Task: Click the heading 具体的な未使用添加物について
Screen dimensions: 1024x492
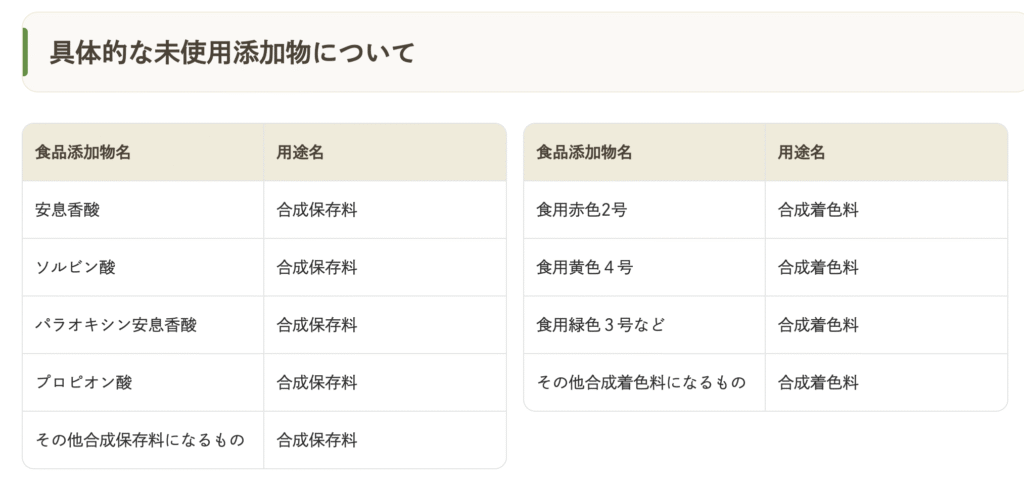Action: click(x=232, y=53)
